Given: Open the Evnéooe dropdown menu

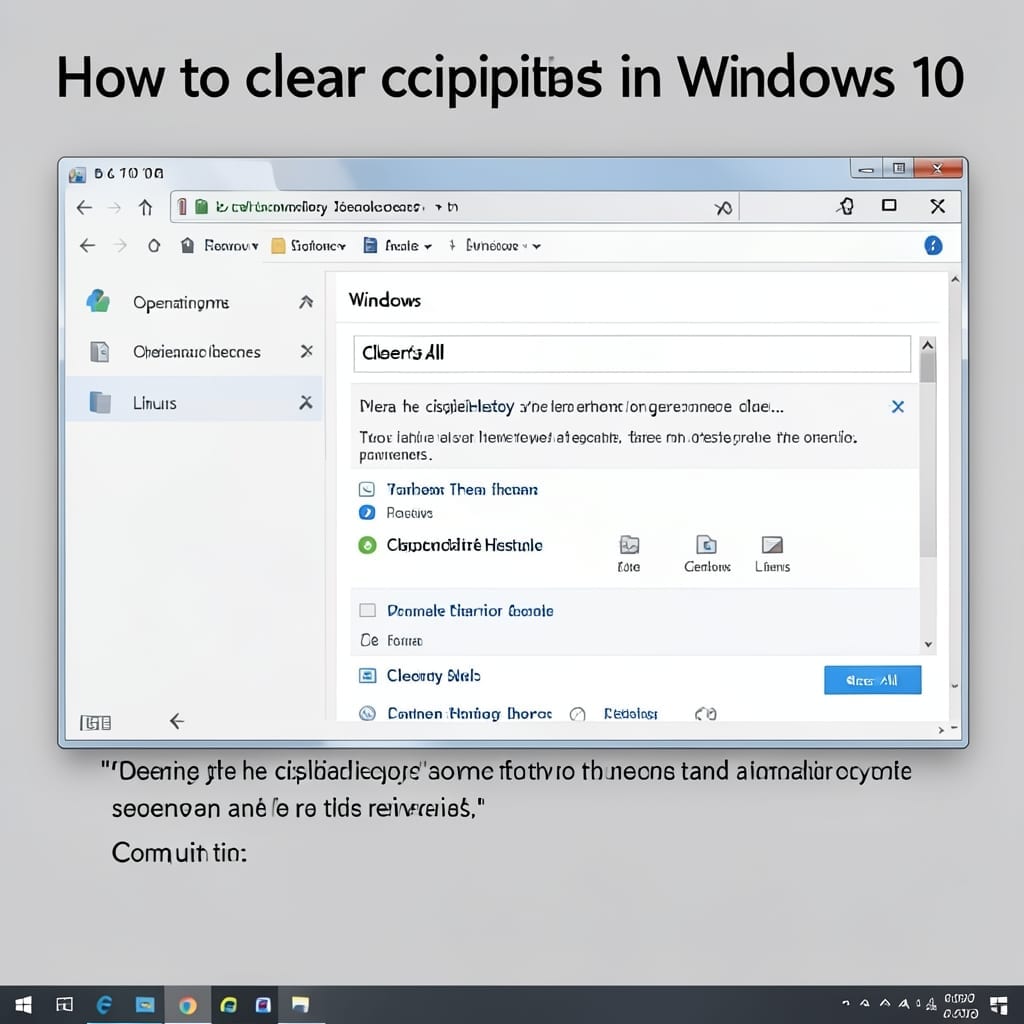Looking at the screenshot, I should (x=495, y=246).
